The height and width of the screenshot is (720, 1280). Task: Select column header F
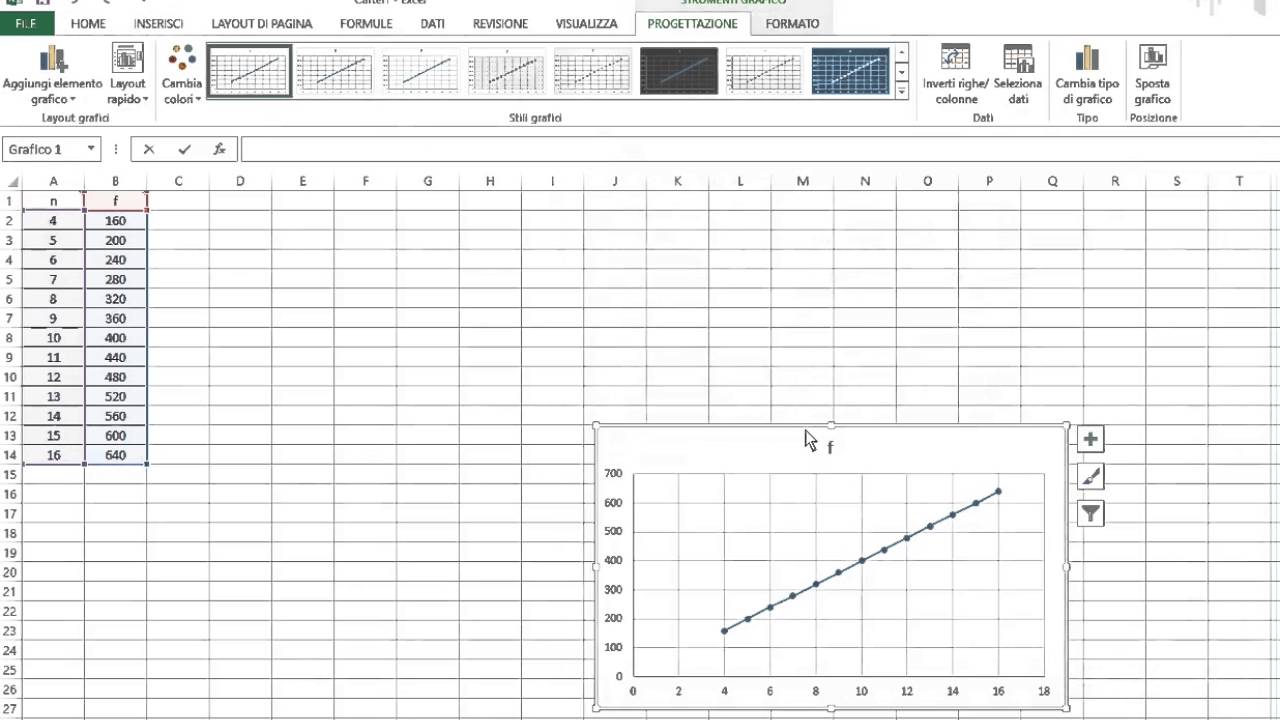[x=365, y=181]
